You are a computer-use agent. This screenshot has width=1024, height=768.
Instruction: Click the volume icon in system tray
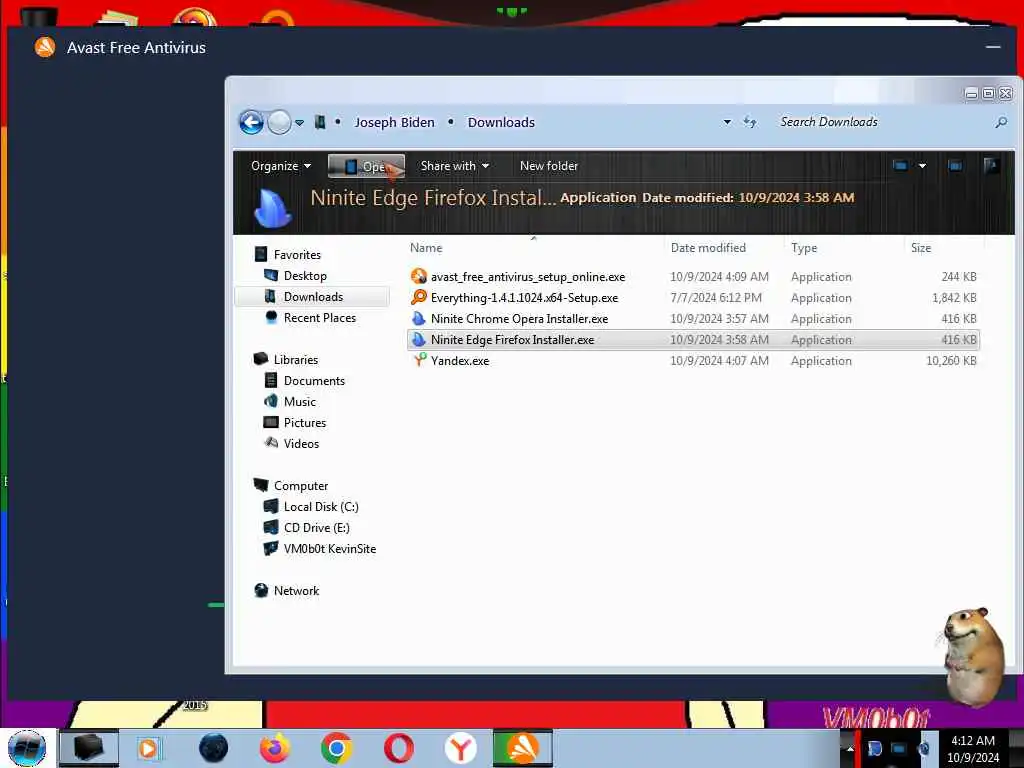coord(924,748)
